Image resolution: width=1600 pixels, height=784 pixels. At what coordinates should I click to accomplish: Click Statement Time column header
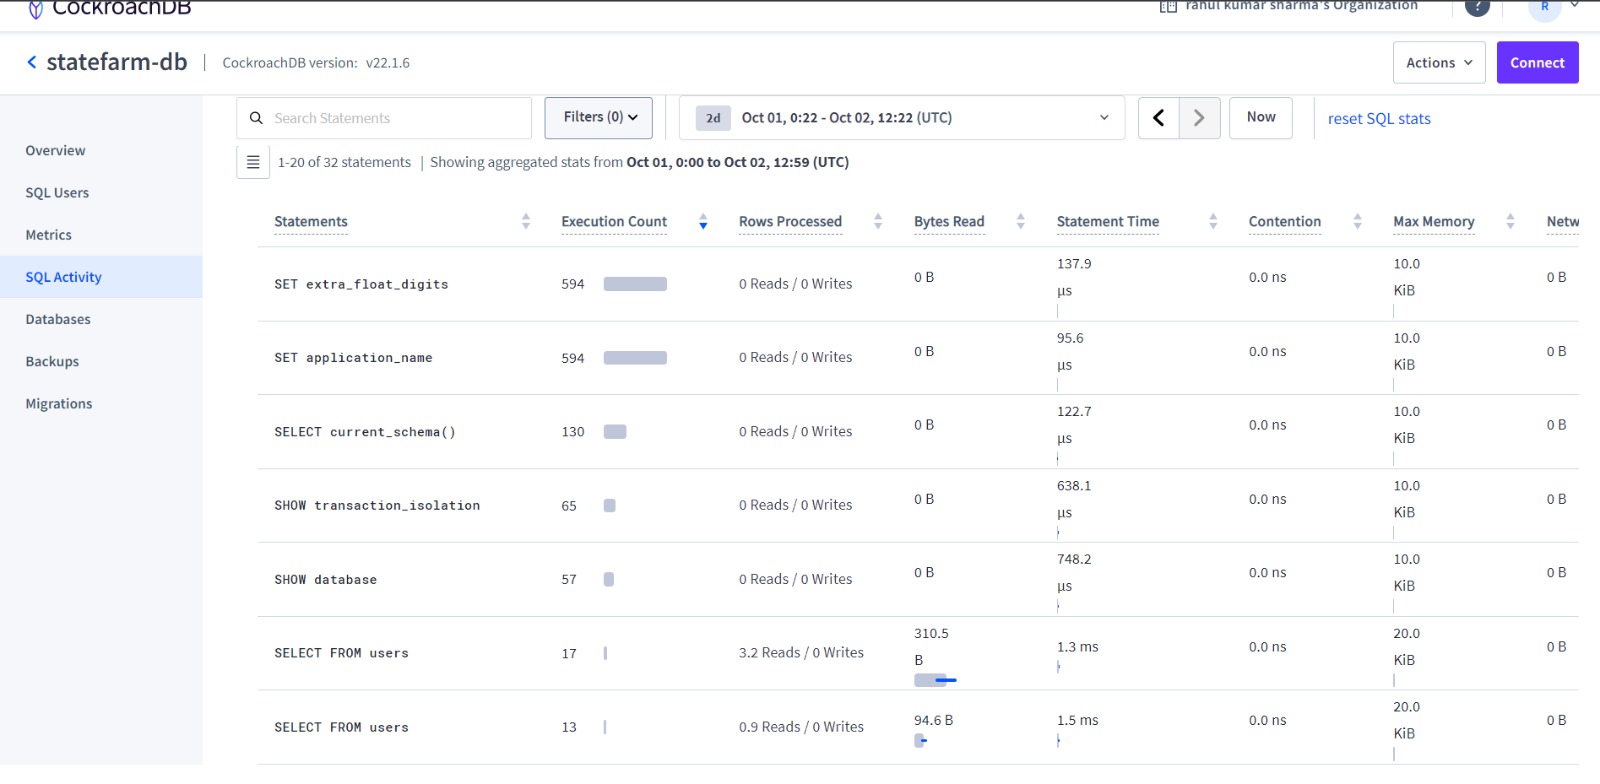click(1108, 222)
